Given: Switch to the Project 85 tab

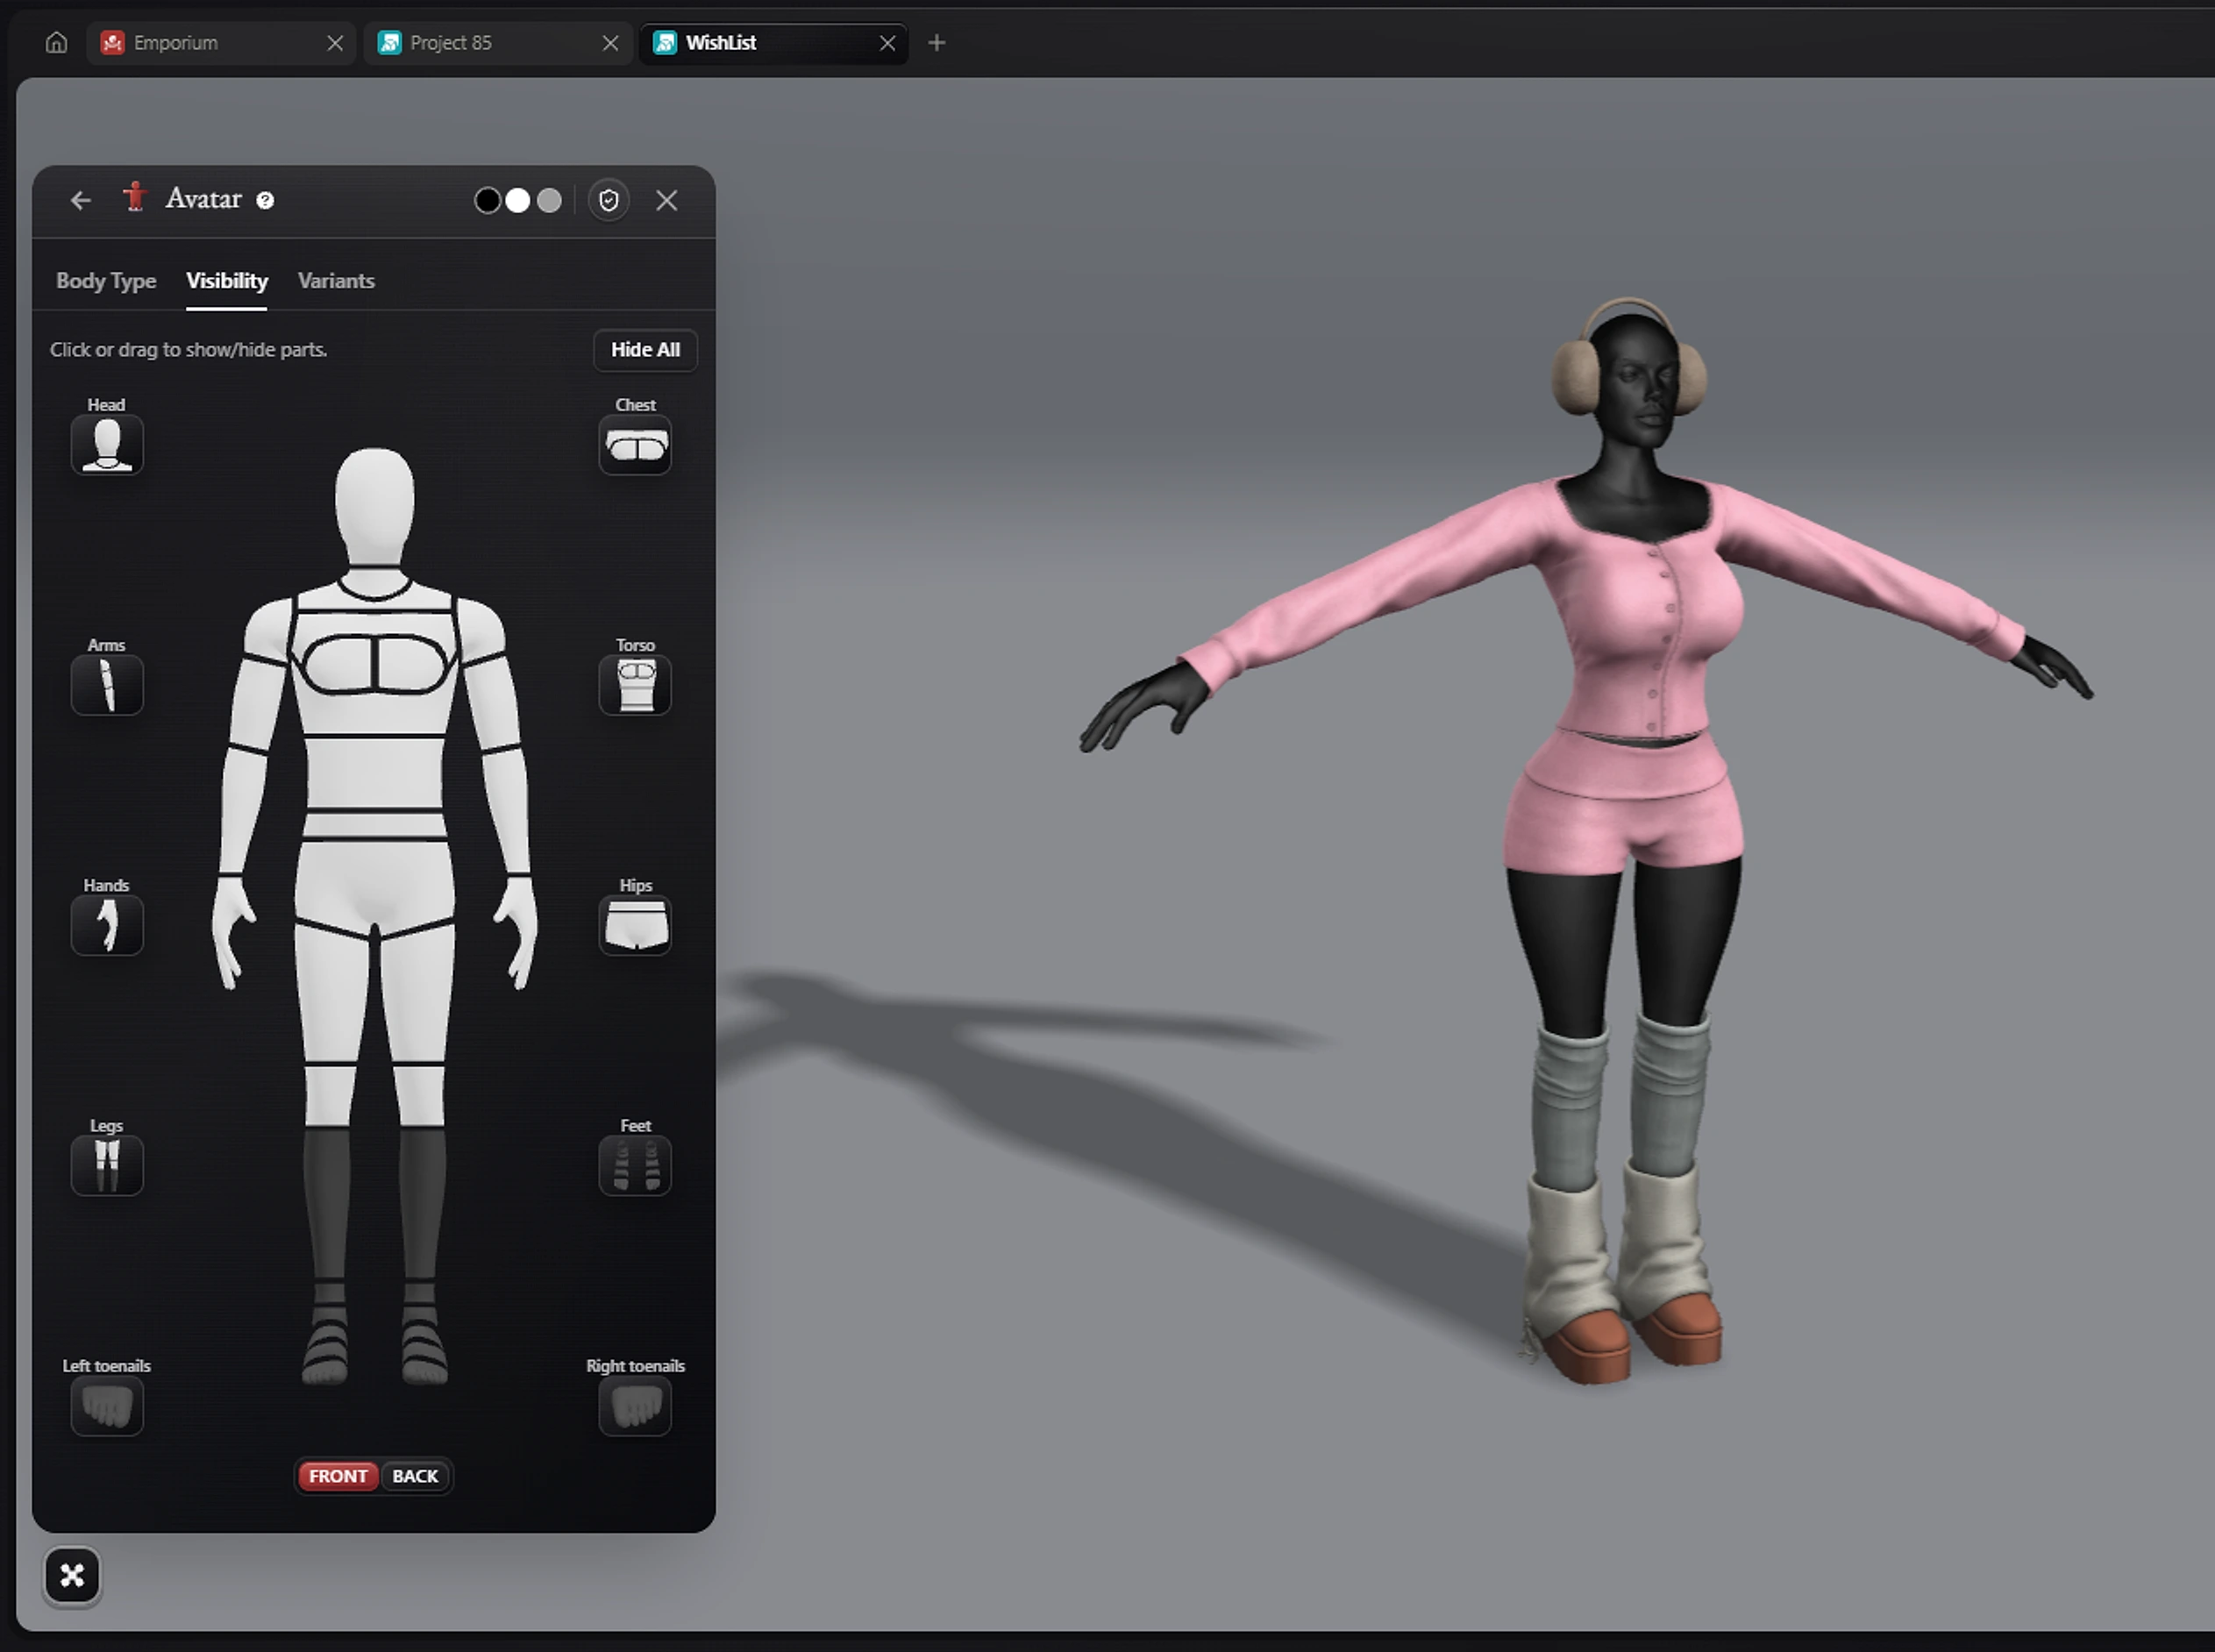Looking at the screenshot, I should [x=498, y=43].
